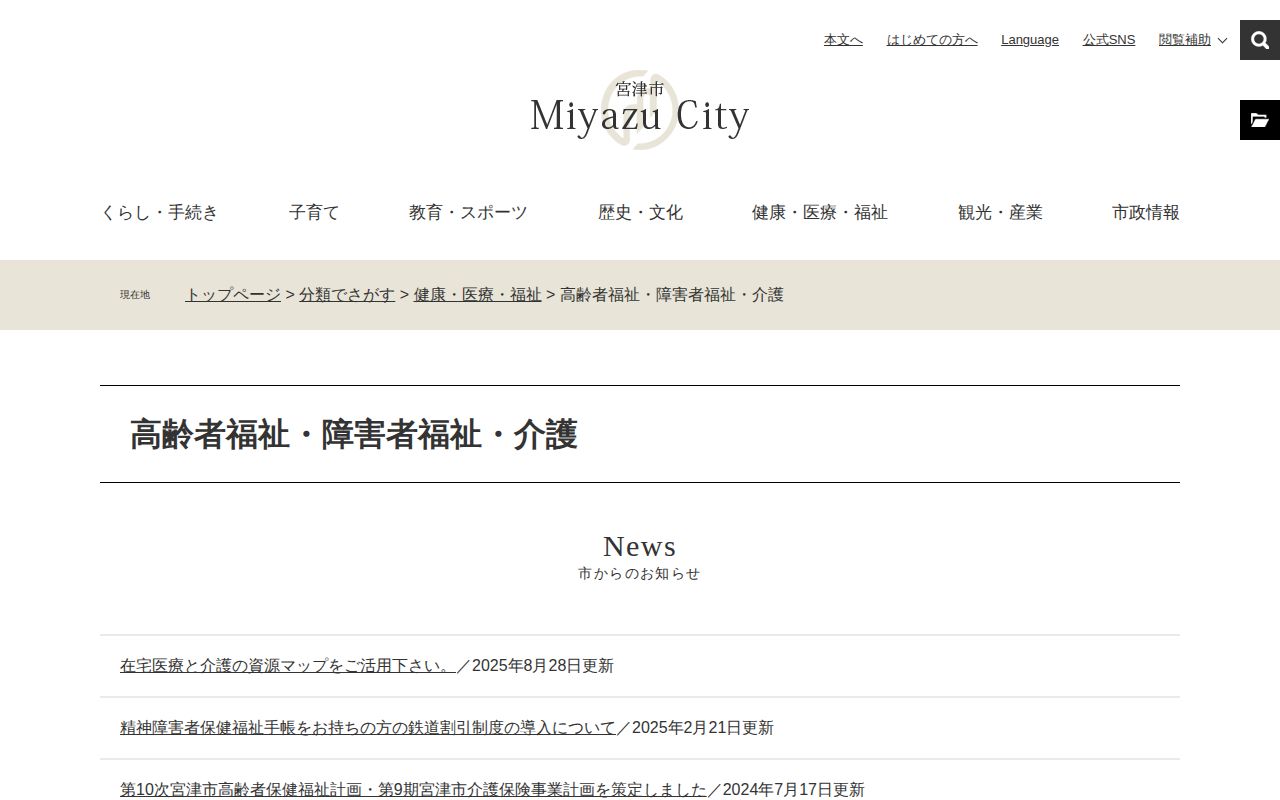
Task: Click the News section heading
Action: (640, 546)
